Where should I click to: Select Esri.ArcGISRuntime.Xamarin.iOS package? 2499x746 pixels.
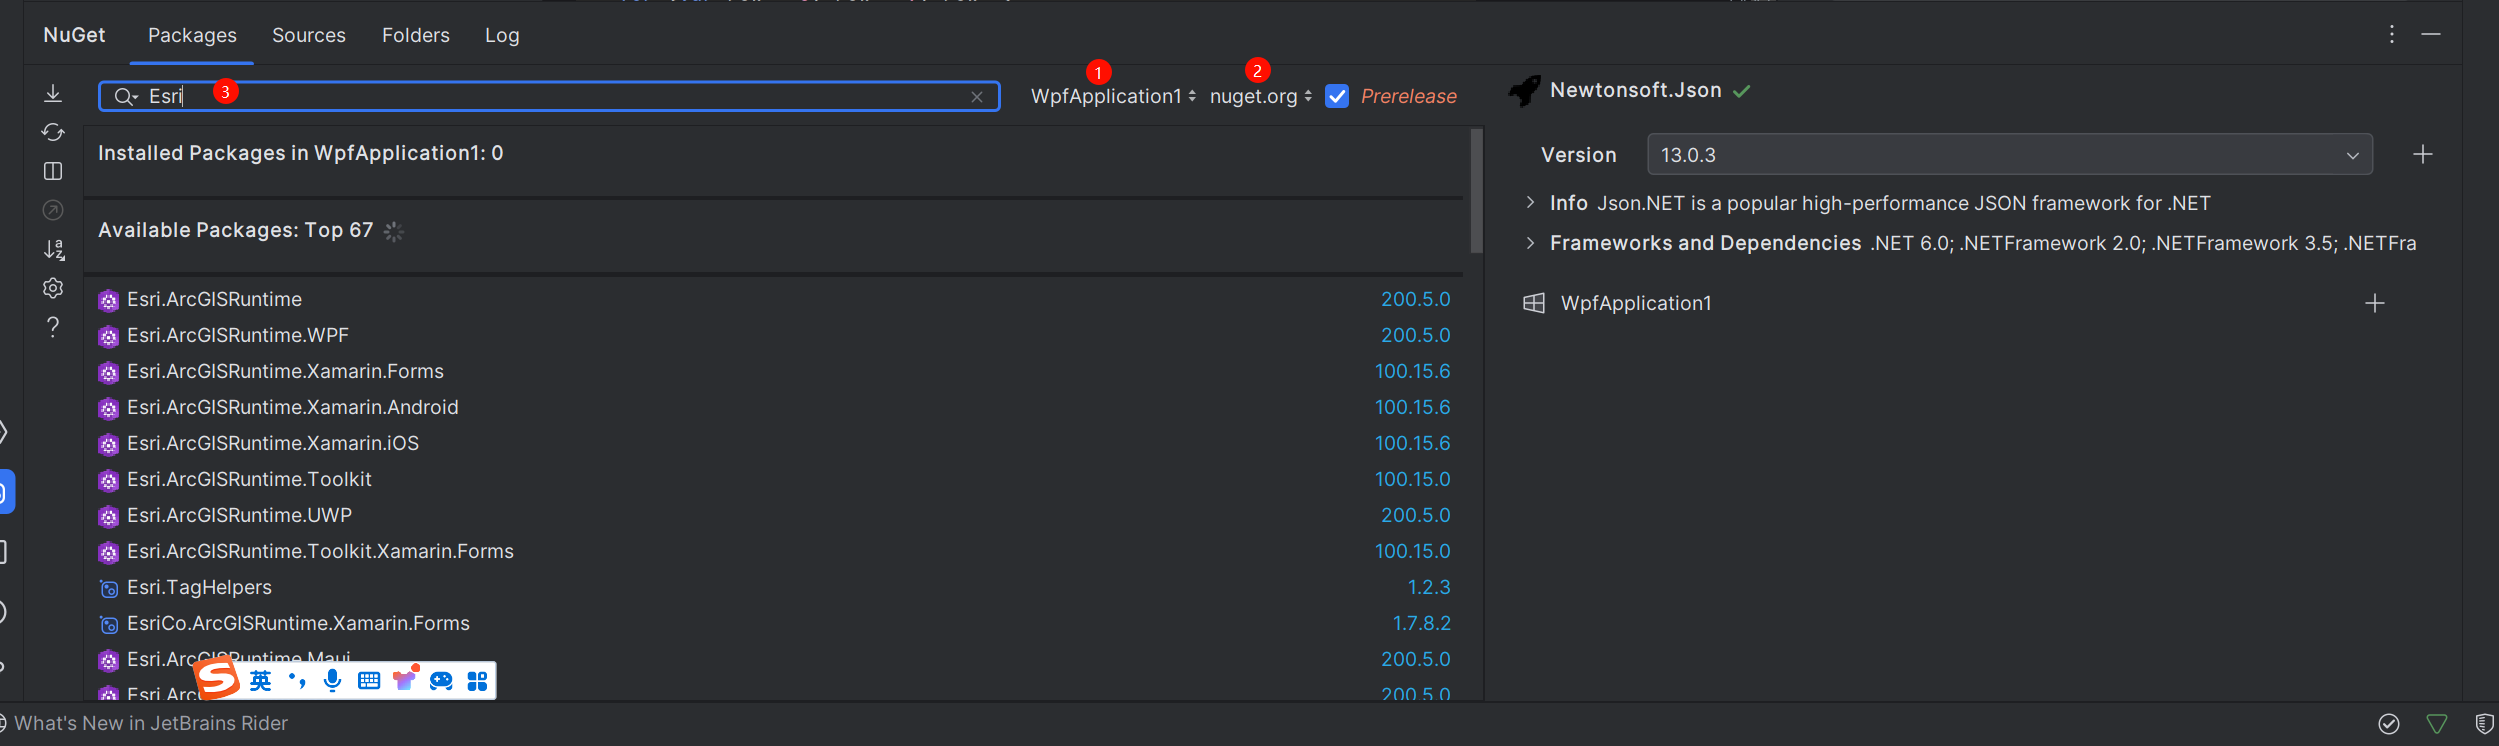pos(774,443)
